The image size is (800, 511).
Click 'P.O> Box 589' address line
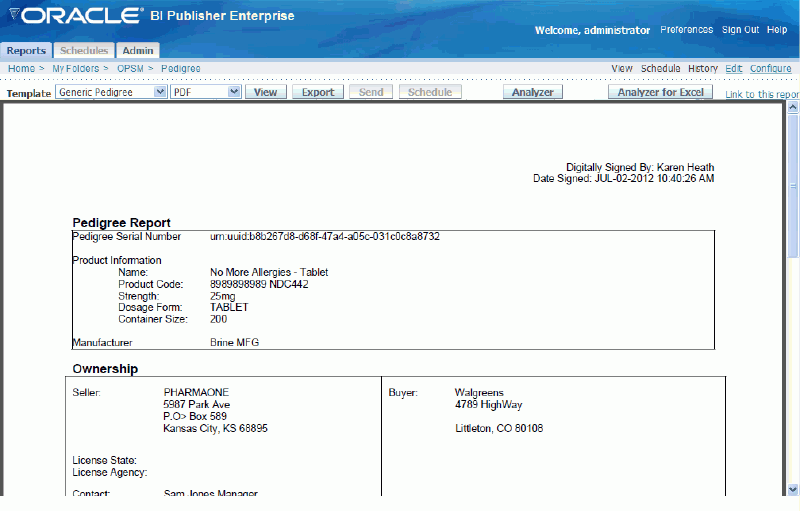pos(195,416)
